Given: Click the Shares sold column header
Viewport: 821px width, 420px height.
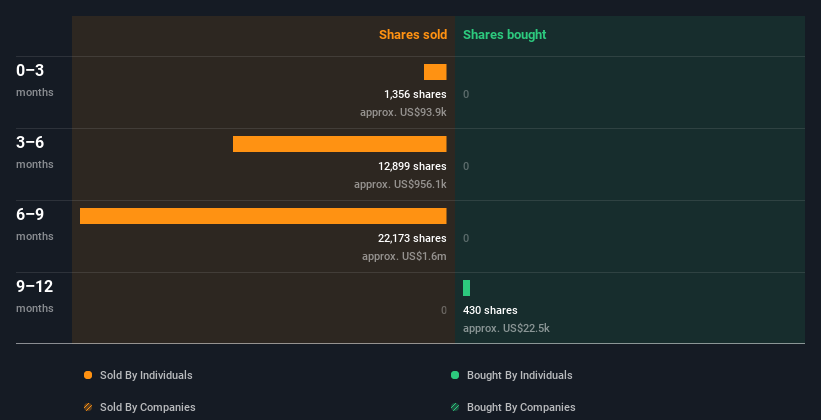Looking at the screenshot, I should click(x=413, y=35).
